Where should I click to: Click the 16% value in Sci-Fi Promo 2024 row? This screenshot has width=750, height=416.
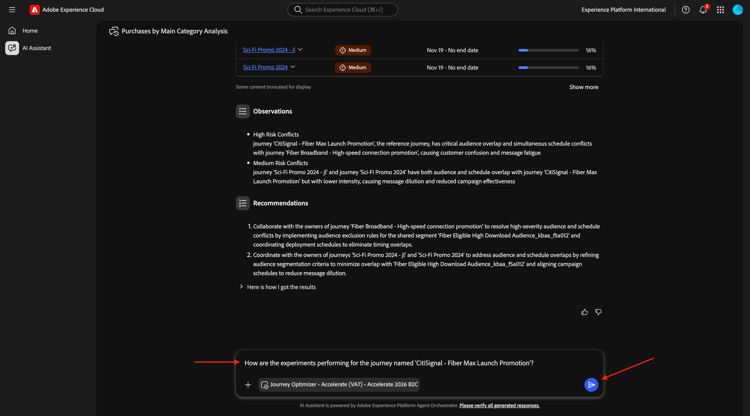tap(591, 67)
